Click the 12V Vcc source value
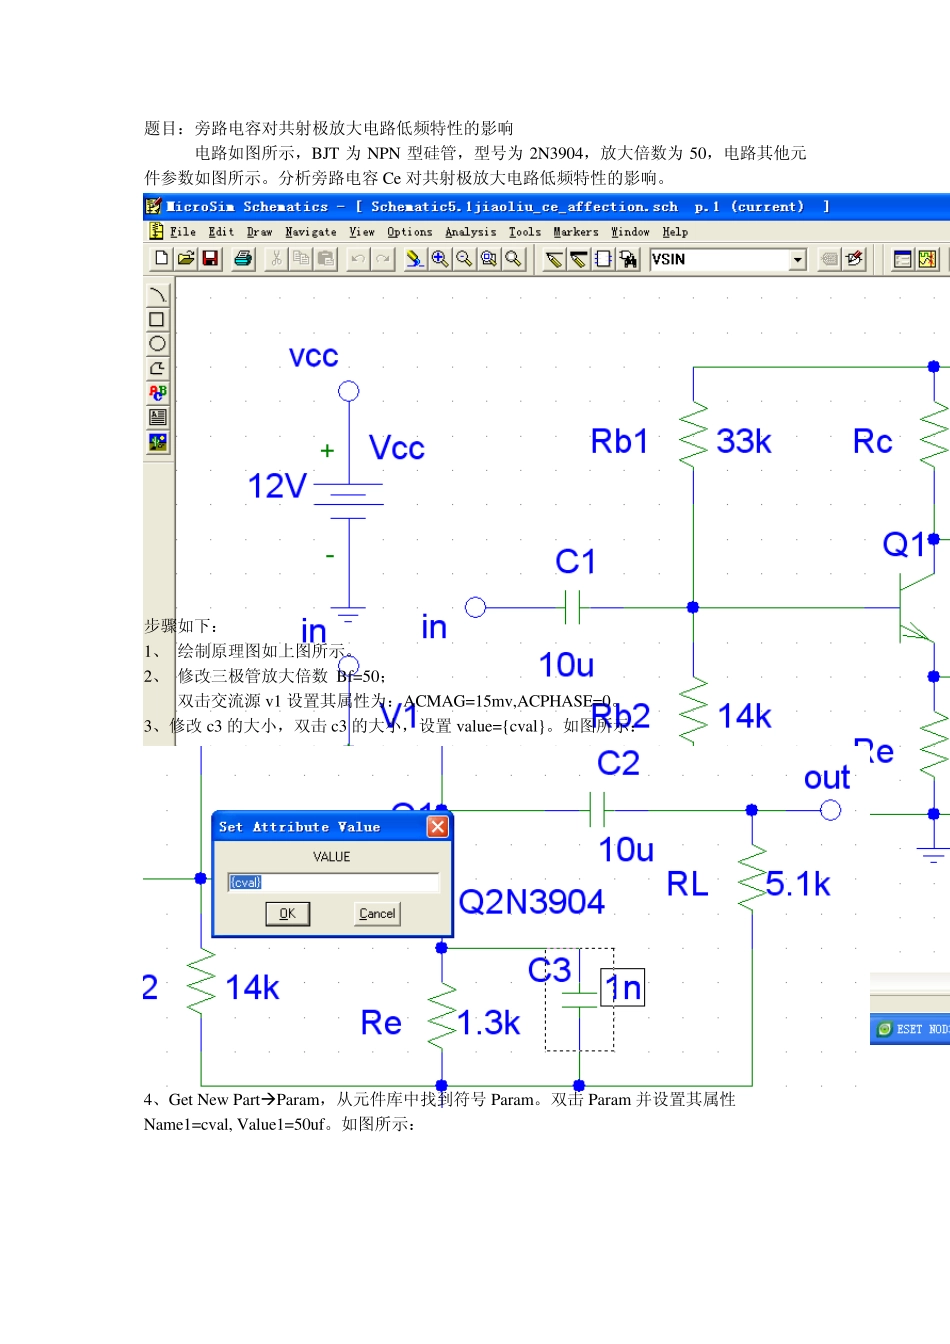950x1344 pixels. click(x=277, y=486)
